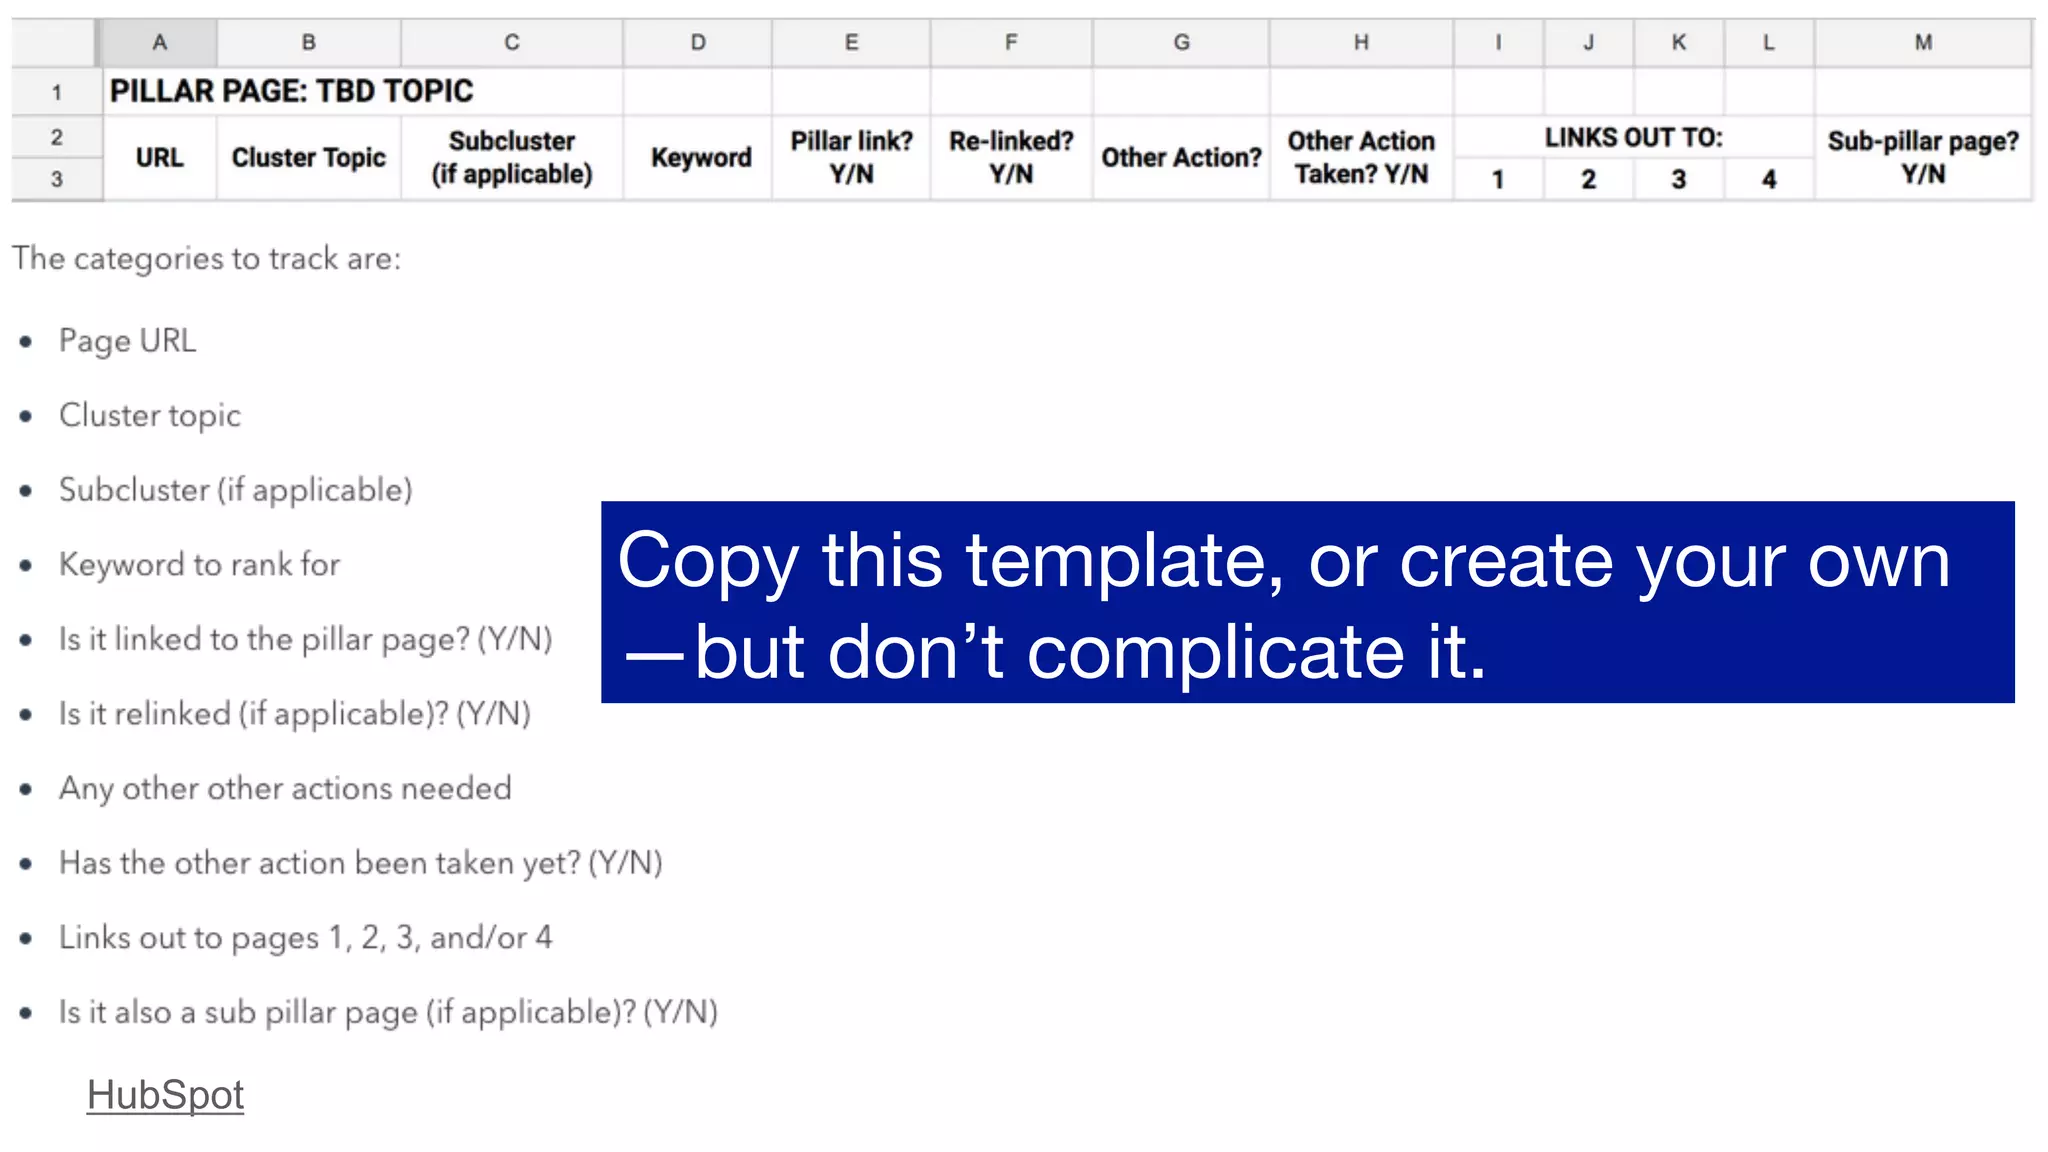Select column M header
2048x1152 pixels.
point(1923,43)
